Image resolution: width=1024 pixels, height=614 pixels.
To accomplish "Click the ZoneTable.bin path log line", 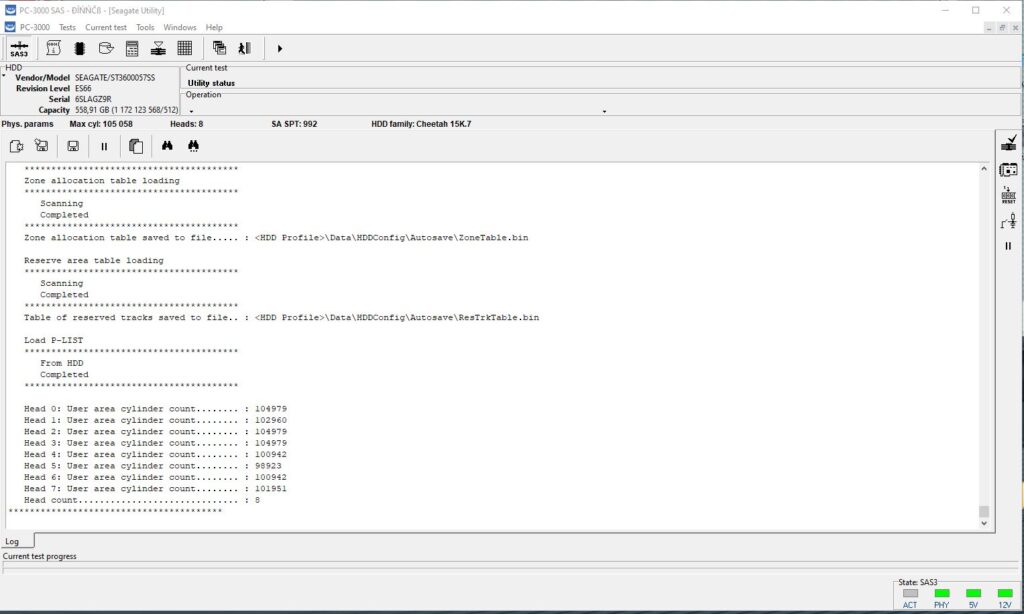I will pyautogui.click(x=276, y=238).
